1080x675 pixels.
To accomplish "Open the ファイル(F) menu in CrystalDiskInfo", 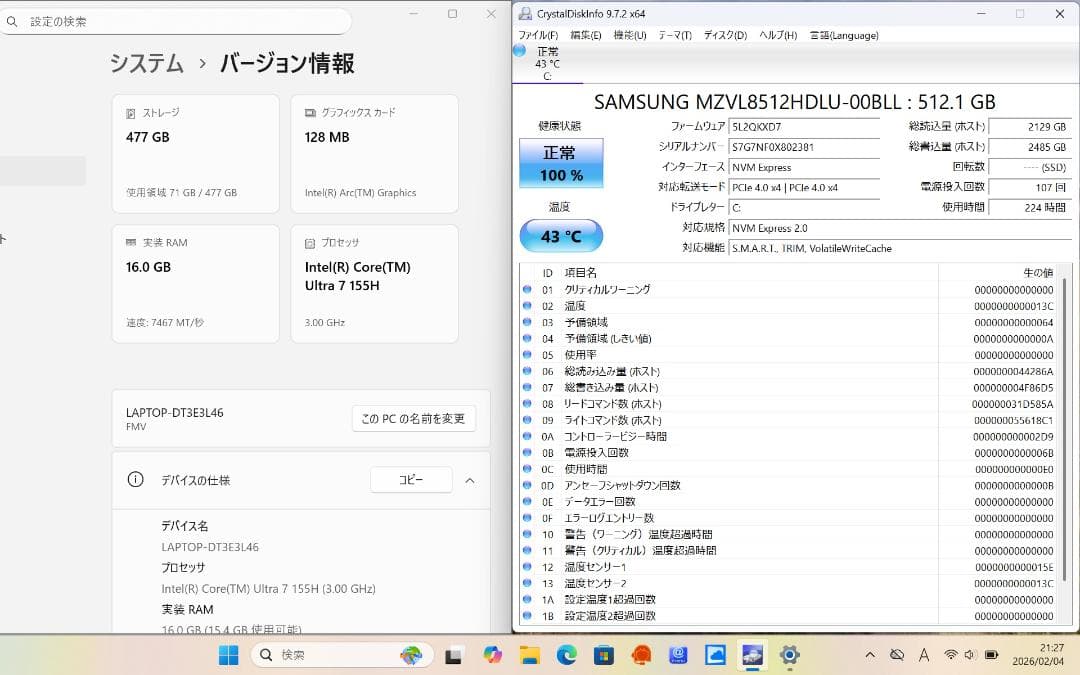I will point(539,34).
